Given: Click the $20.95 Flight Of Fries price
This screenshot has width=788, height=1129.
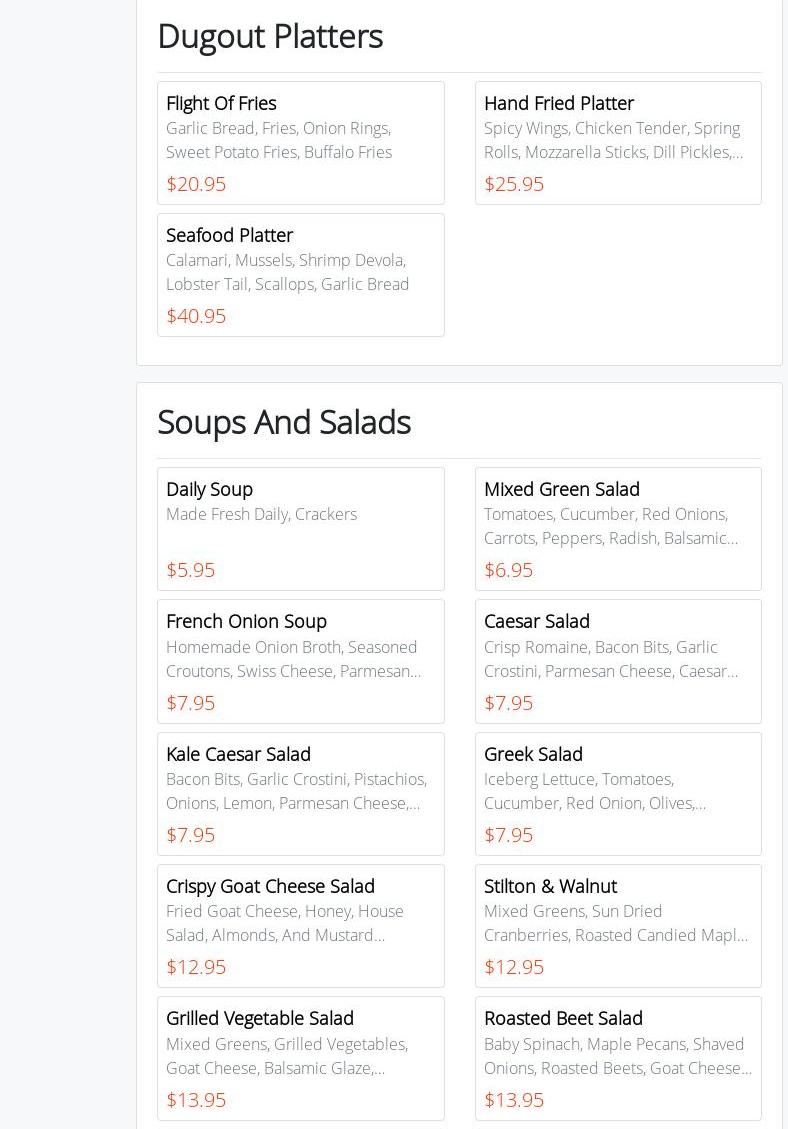Looking at the screenshot, I should 196,184.
